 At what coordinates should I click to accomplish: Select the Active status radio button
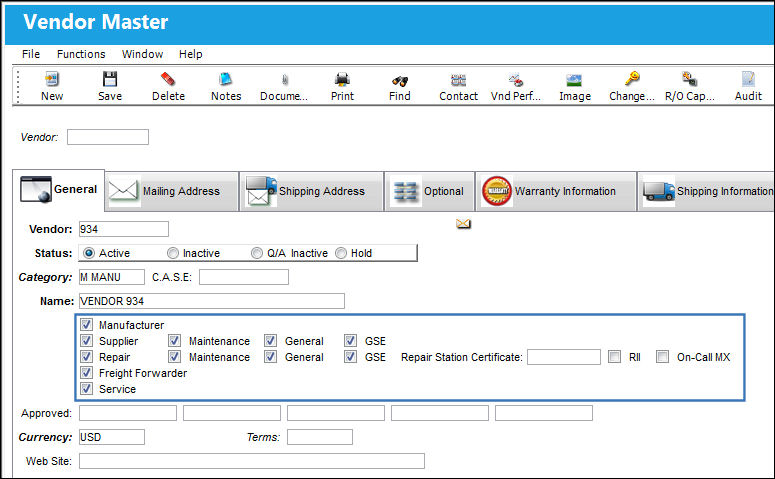click(89, 253)
